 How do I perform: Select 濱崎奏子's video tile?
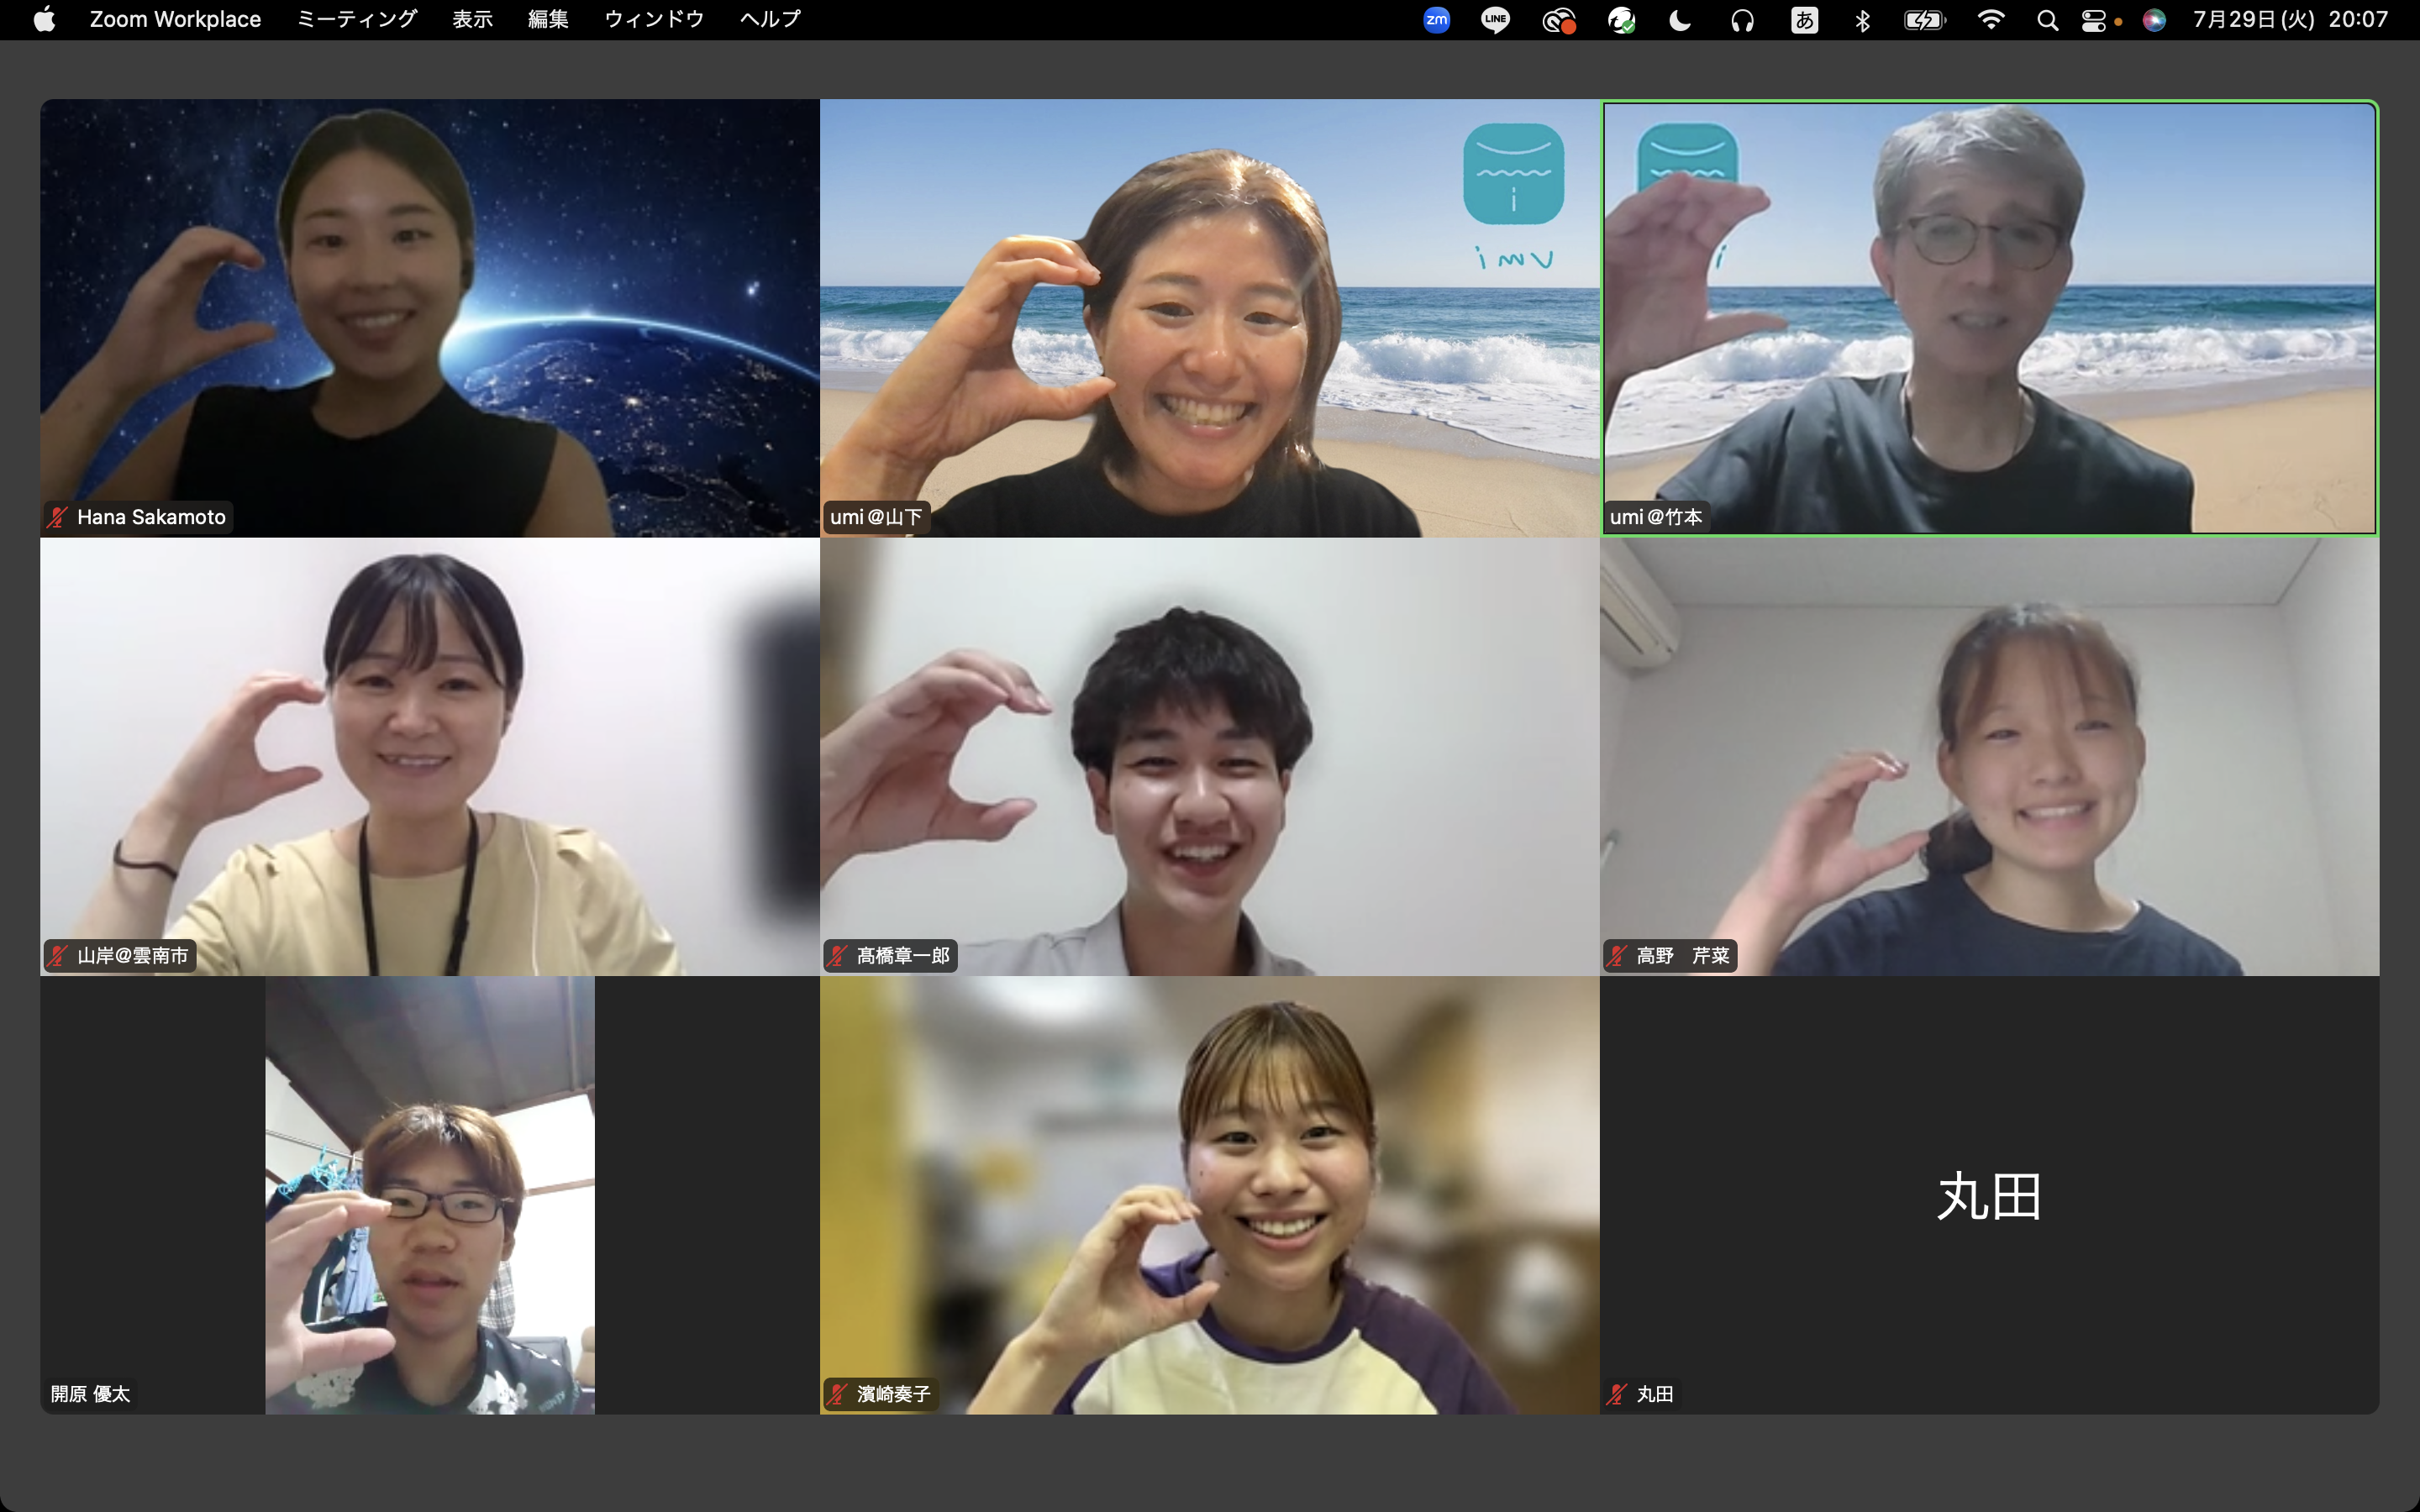tap(1209, 1195)
